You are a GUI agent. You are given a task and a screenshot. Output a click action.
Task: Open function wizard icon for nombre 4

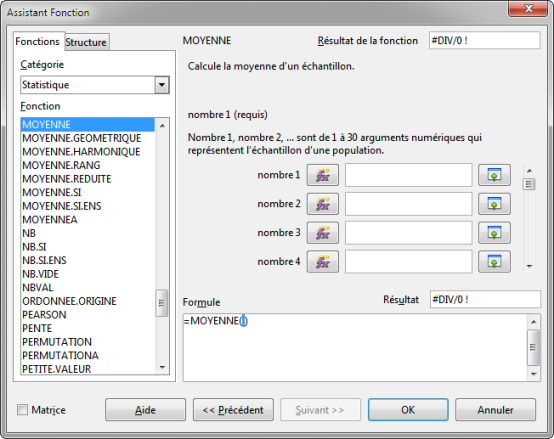point(323,262)
